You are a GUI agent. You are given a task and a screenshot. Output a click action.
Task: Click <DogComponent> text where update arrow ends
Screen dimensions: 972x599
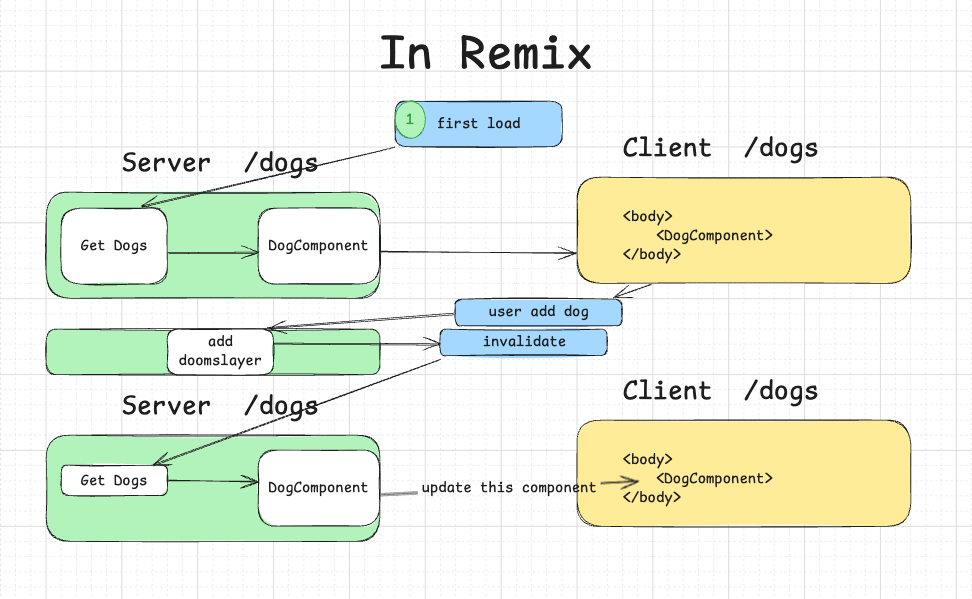point(714,479)
